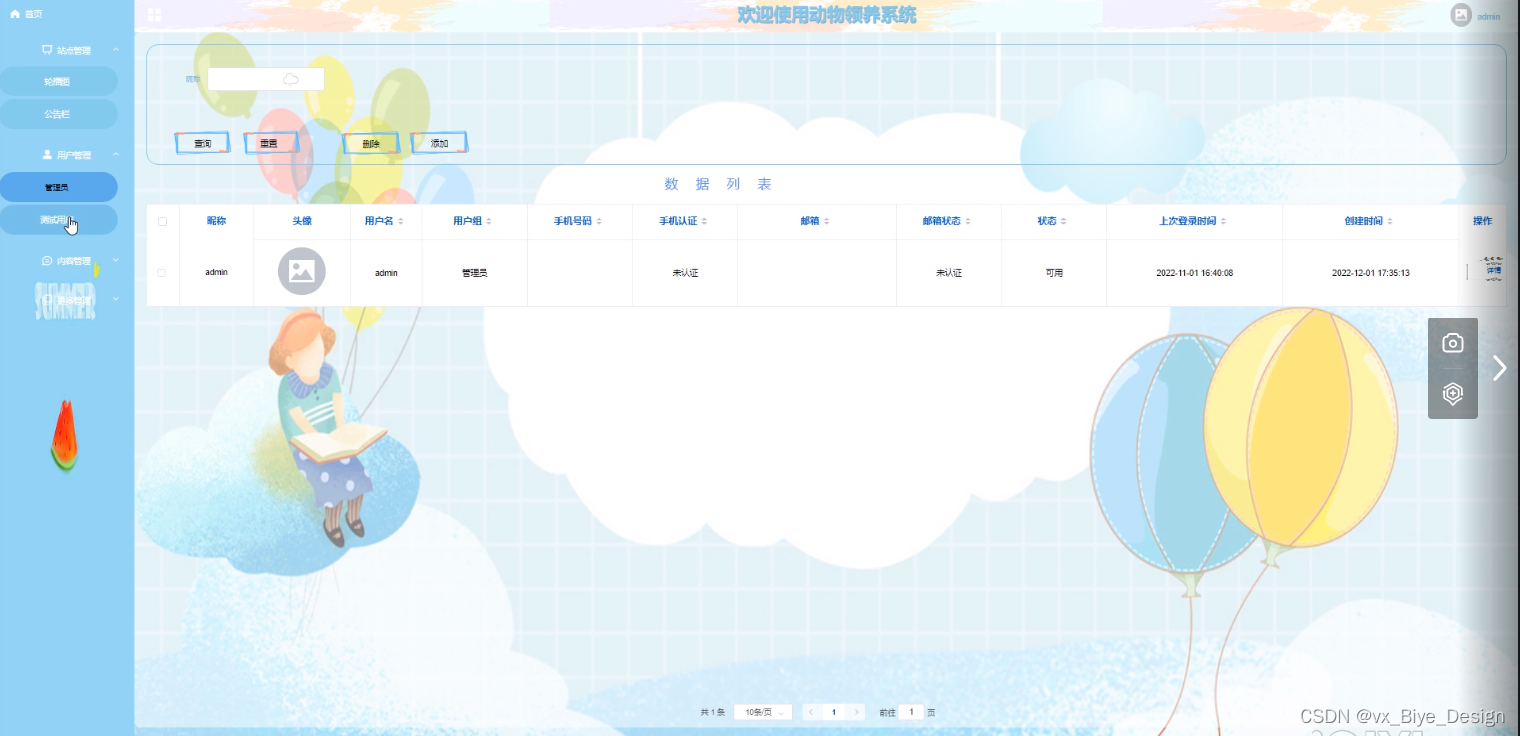
Task: Click the 可用 status cell
Action: coord(1054,272)
